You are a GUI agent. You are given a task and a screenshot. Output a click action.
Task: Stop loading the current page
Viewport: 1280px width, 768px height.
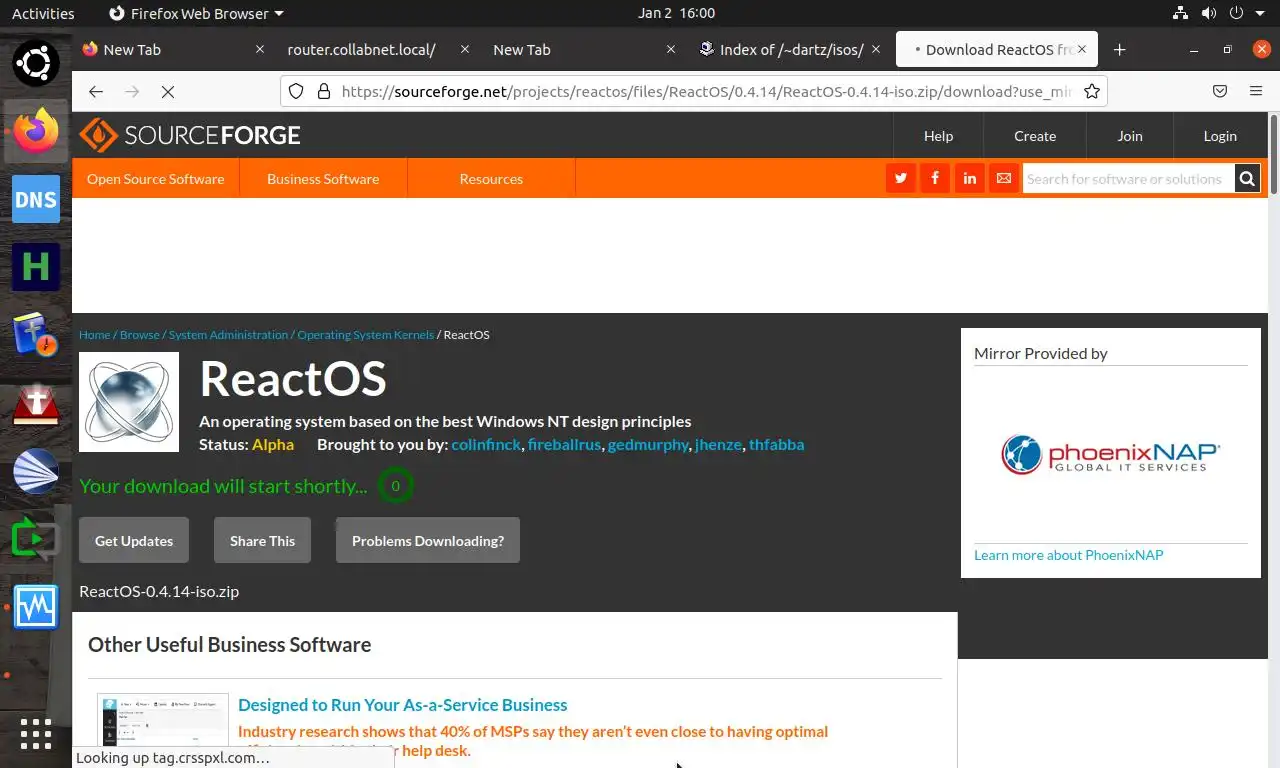[x=168, y=91]
